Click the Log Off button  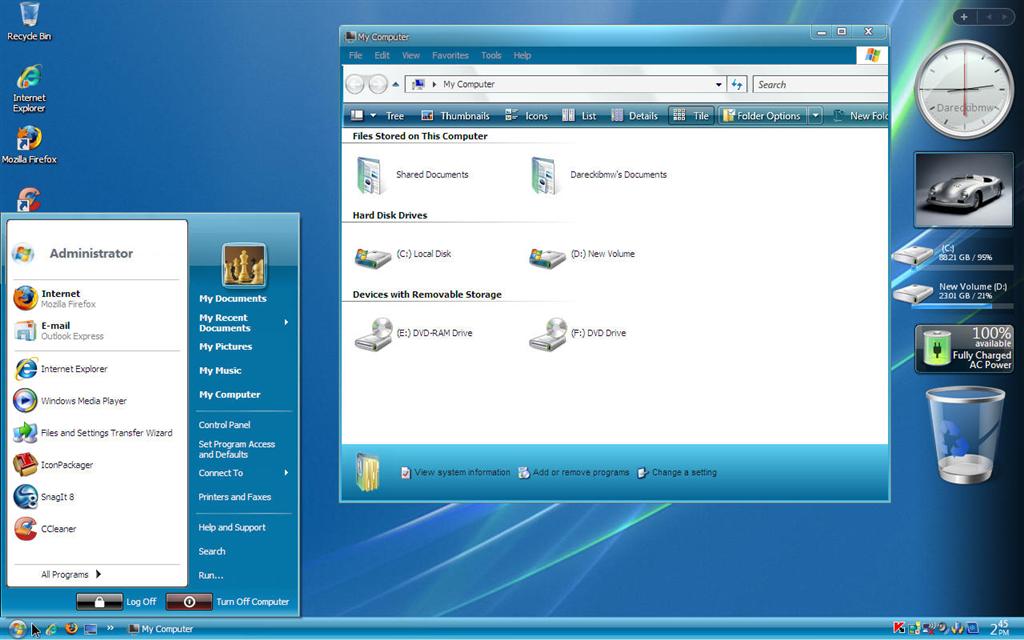(x=116, y=601)
